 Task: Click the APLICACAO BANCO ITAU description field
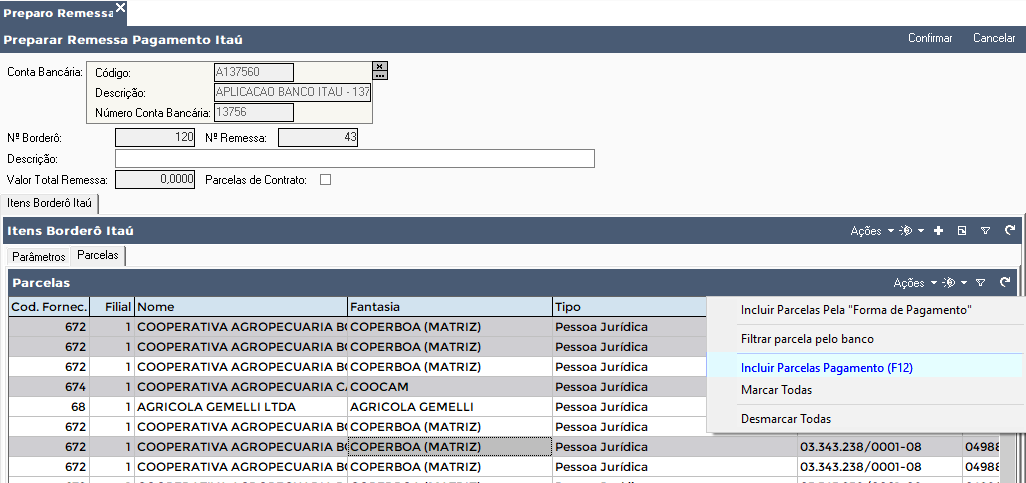click(292, 92)
